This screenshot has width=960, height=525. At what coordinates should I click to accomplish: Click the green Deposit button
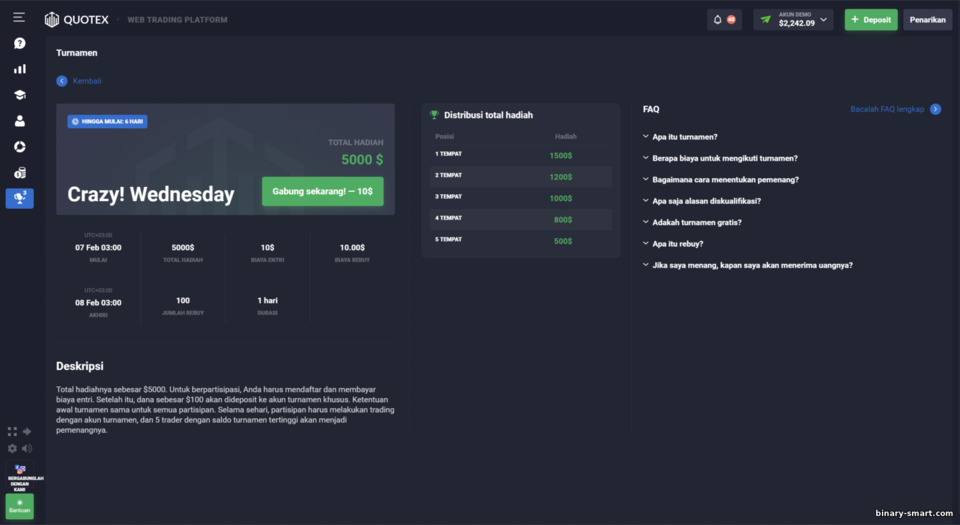tap(871, 20)
